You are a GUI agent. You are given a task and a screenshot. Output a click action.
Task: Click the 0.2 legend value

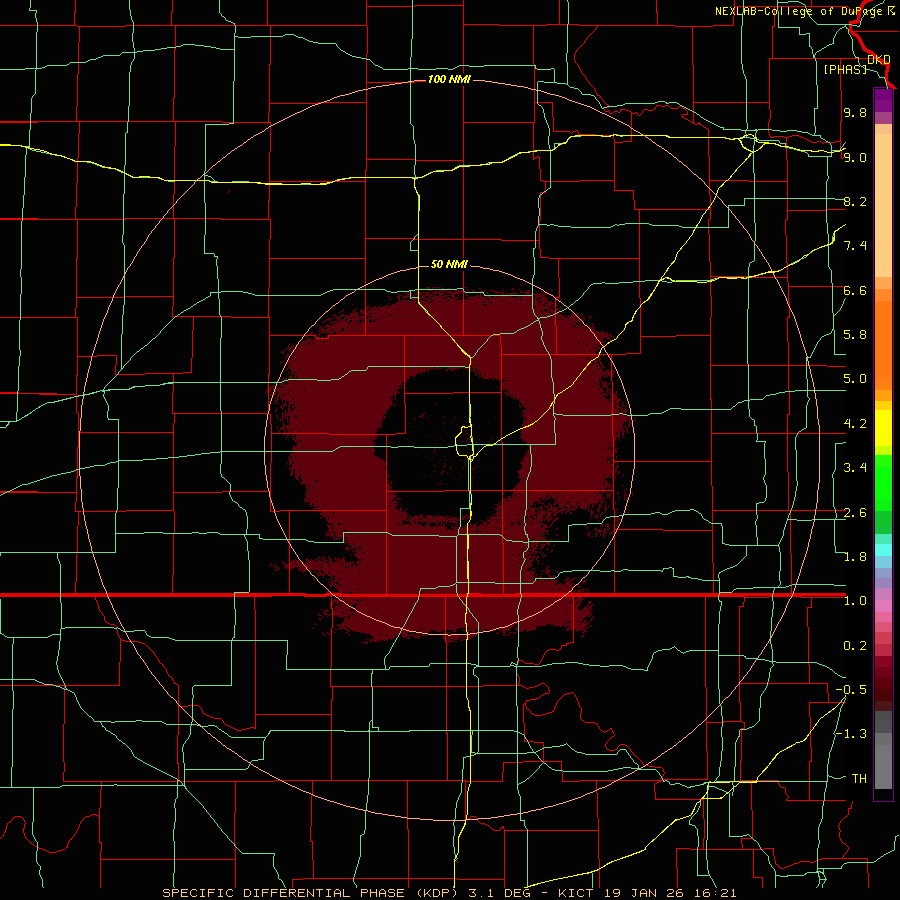855,646
